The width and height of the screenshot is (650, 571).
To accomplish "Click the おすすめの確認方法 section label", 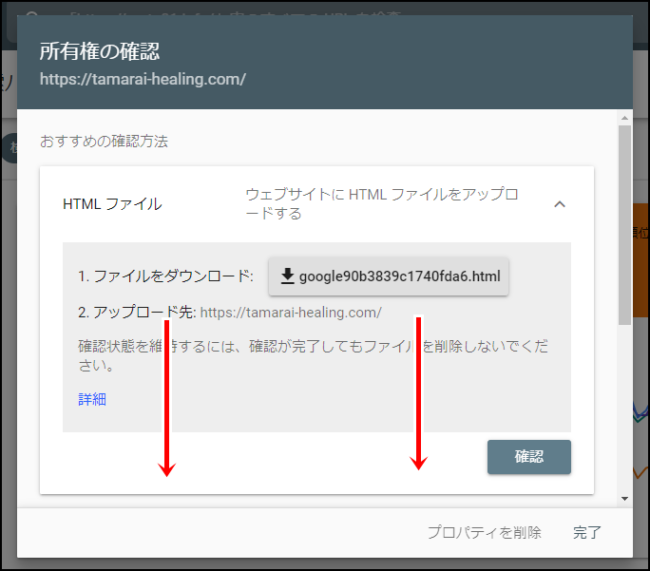I will [104, 141].
